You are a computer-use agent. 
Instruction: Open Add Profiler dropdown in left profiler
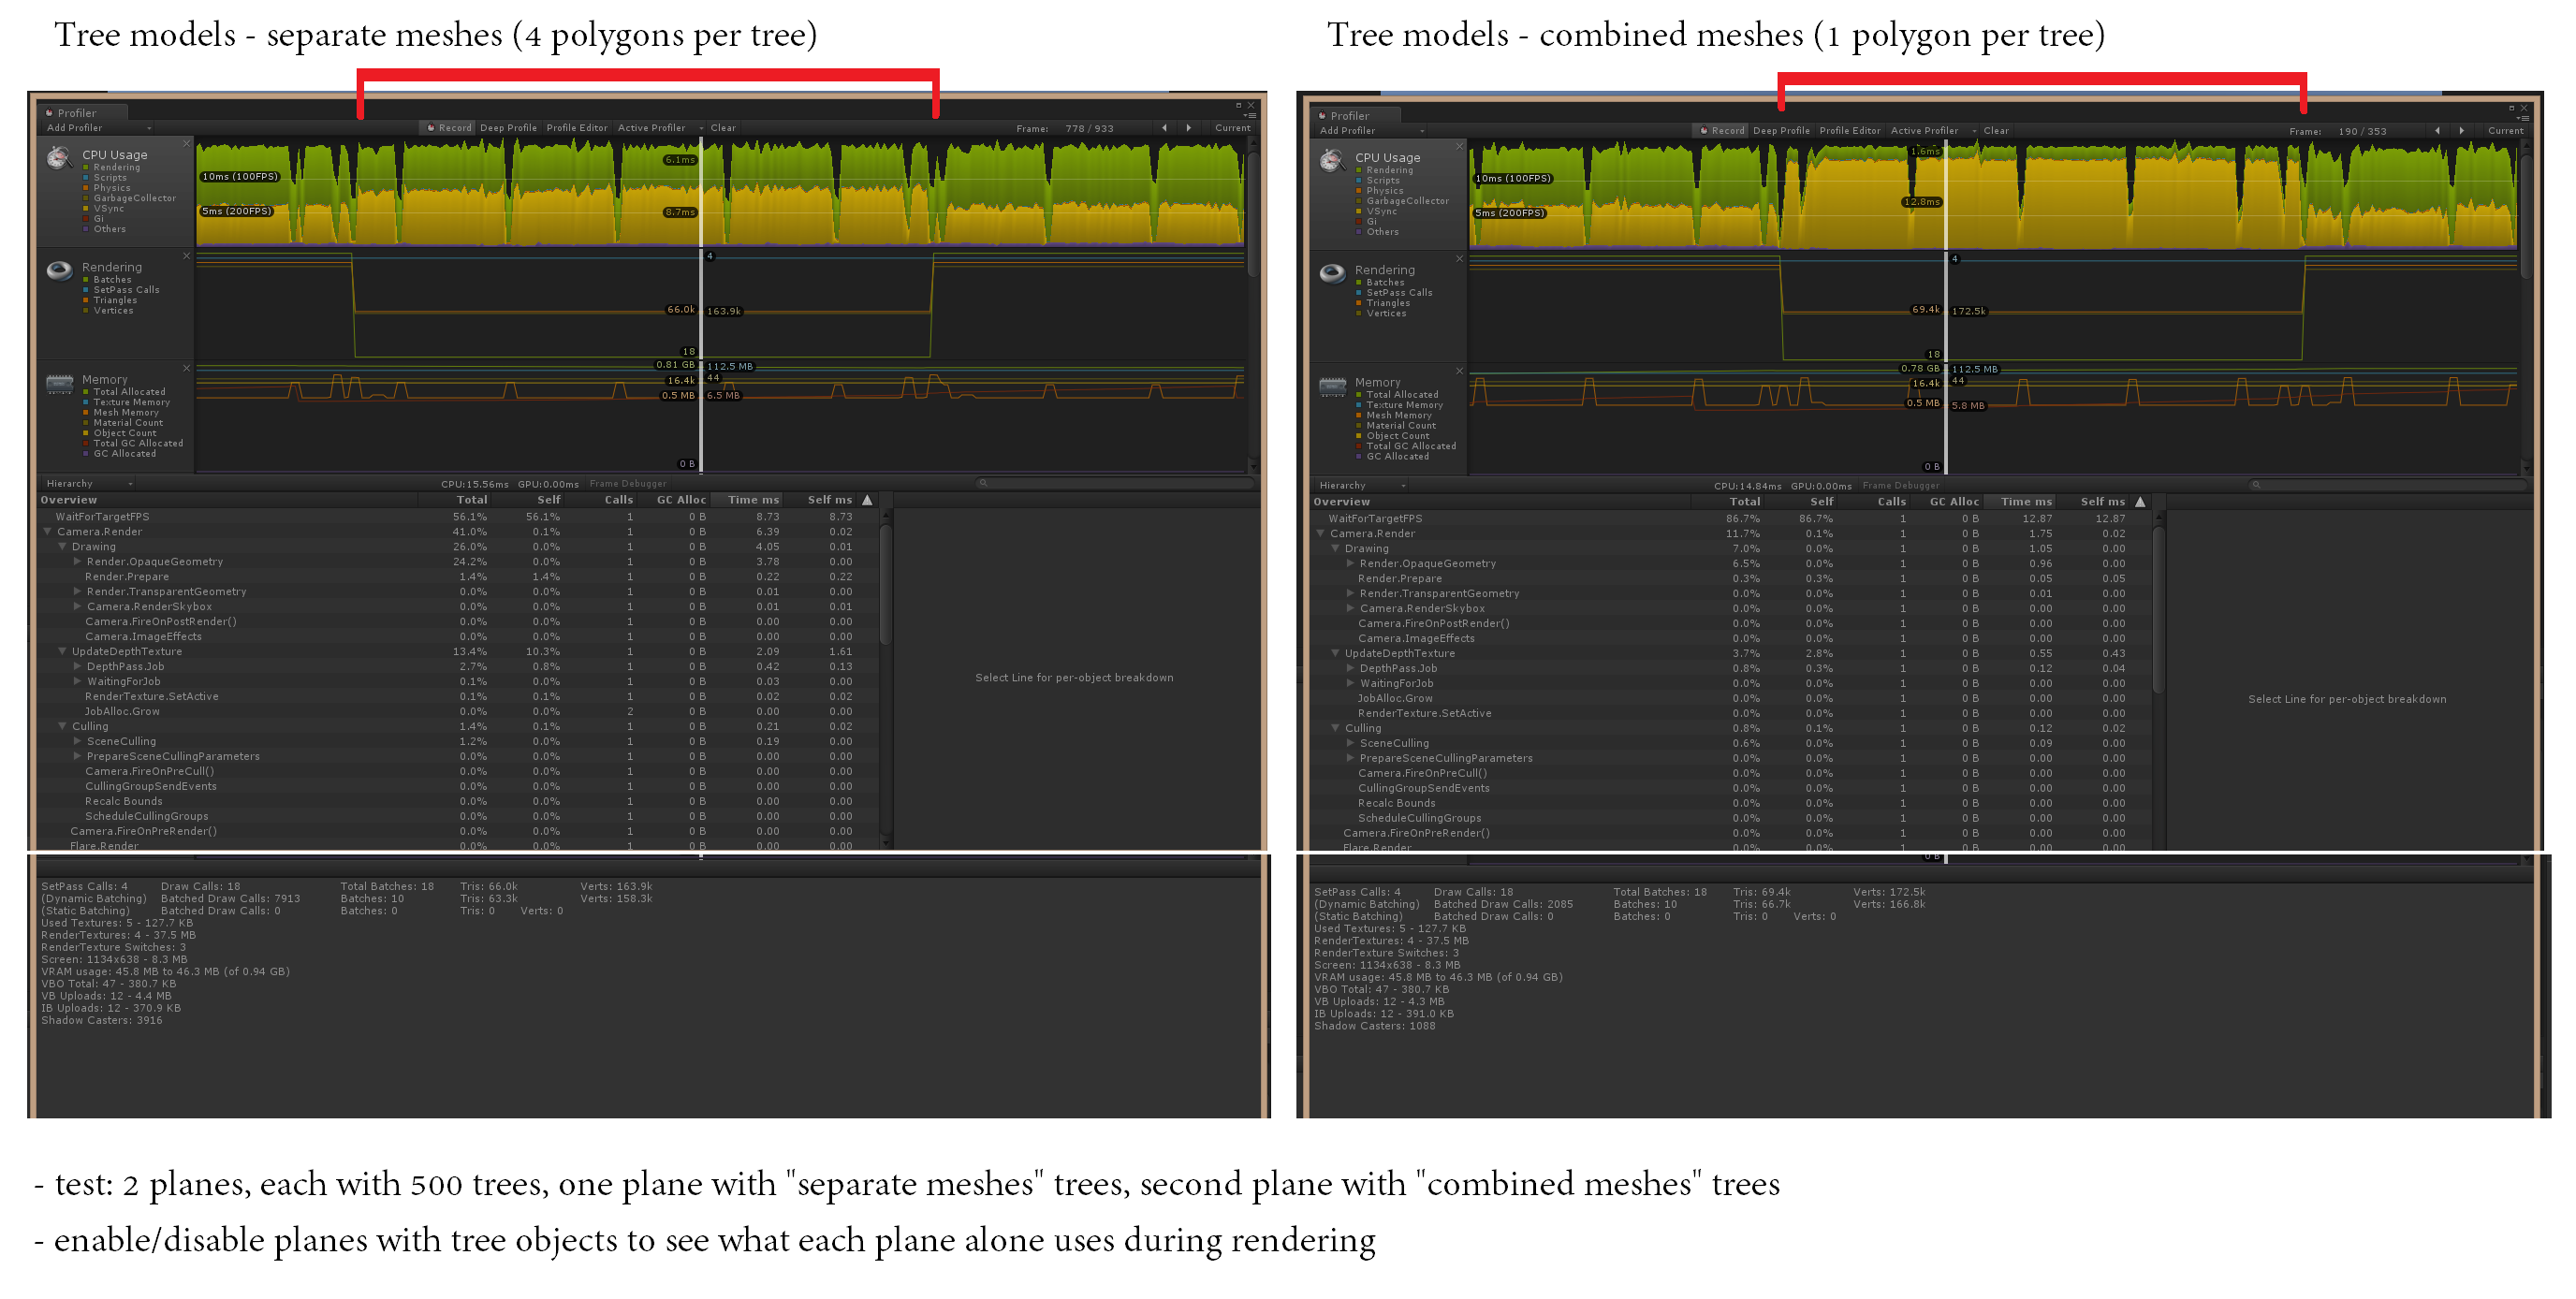click(97, 128)
